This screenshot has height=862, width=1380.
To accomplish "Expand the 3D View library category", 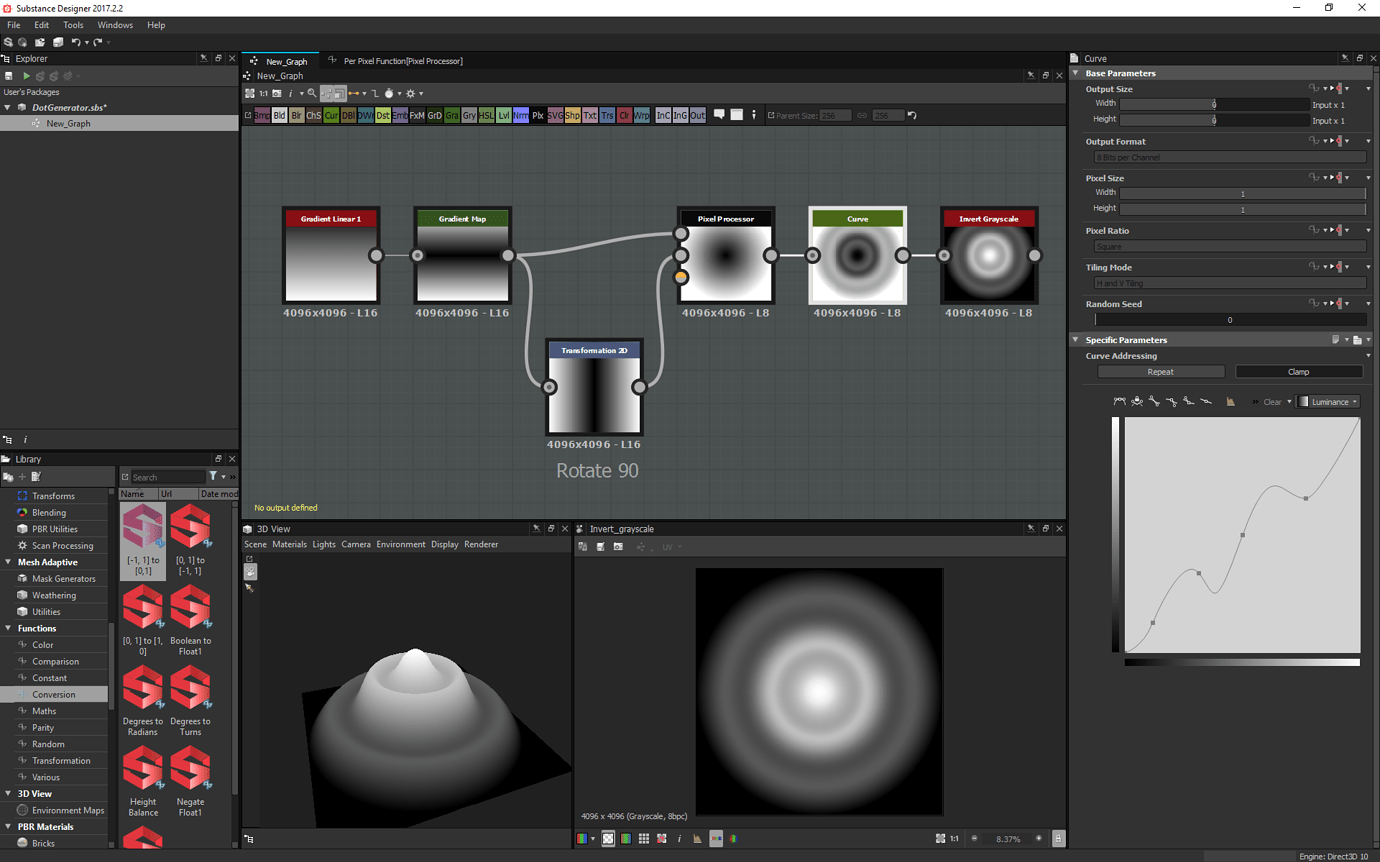I will 33,793.
